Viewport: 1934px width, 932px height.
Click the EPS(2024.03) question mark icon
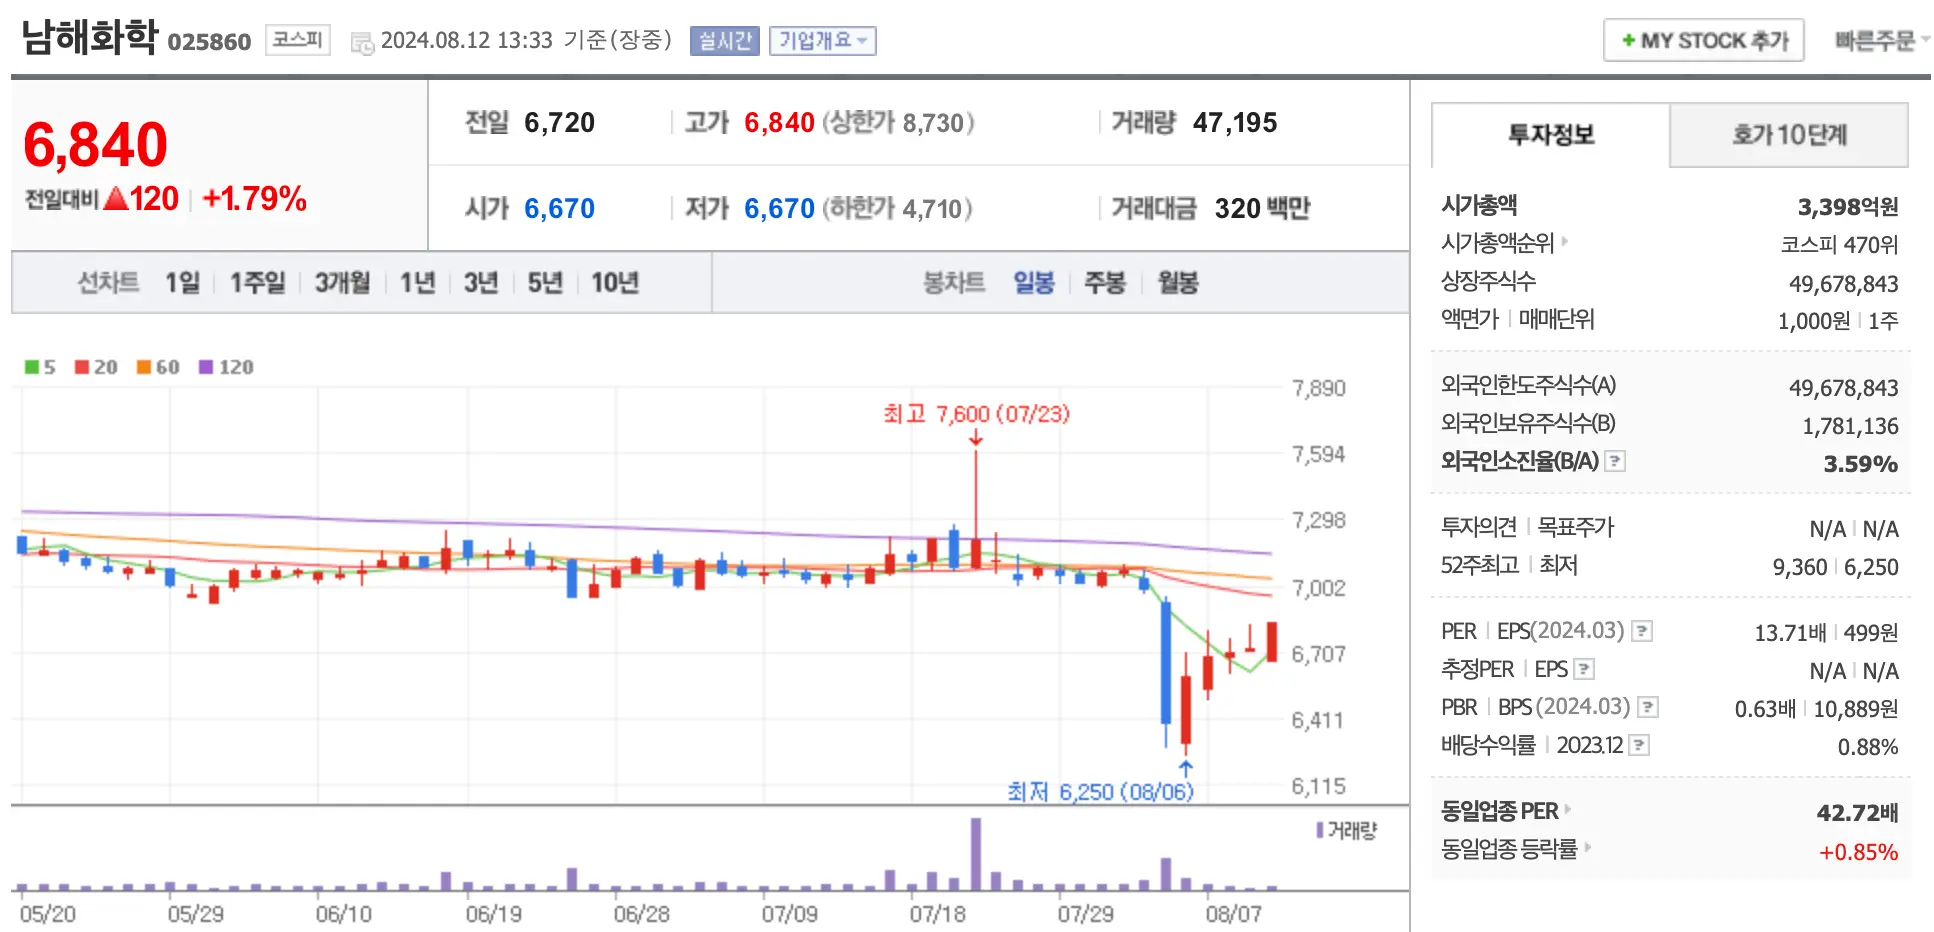click(x=1641, y=630)
